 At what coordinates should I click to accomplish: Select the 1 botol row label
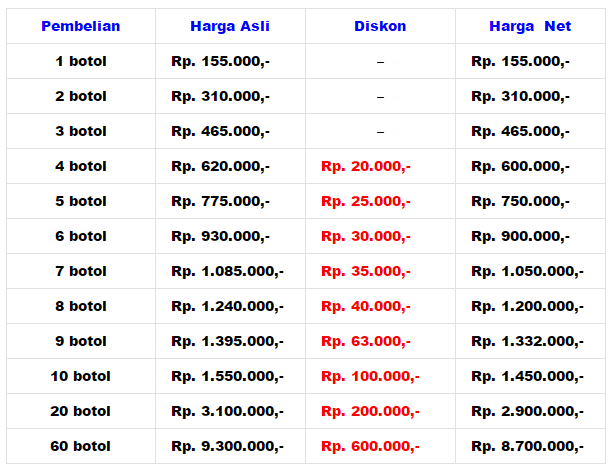point(80,61)
